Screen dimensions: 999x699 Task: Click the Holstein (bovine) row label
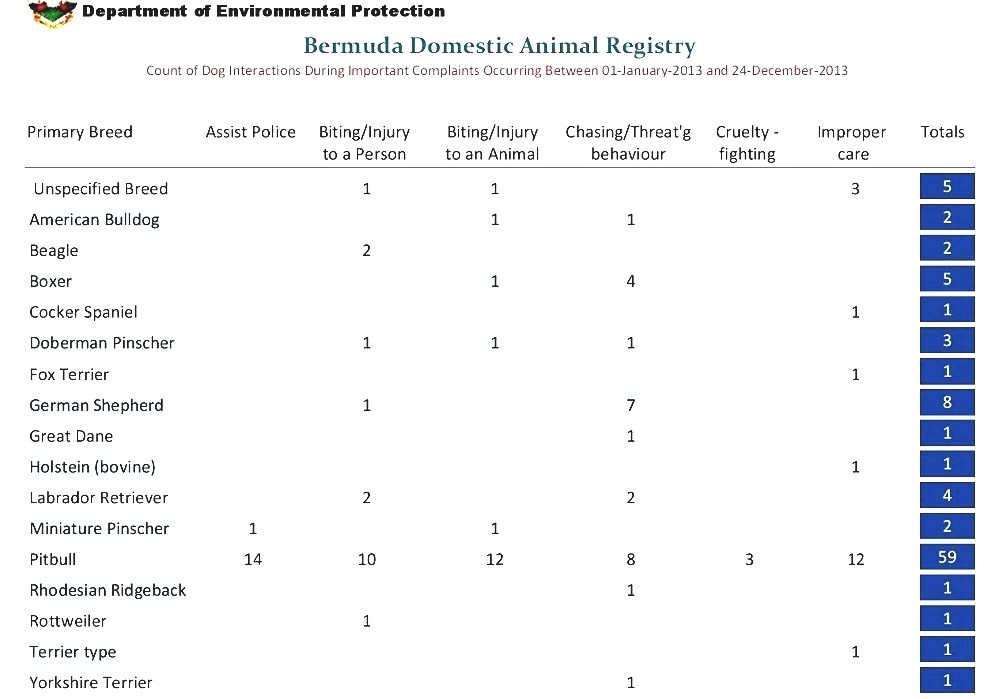tap(92, 467)
